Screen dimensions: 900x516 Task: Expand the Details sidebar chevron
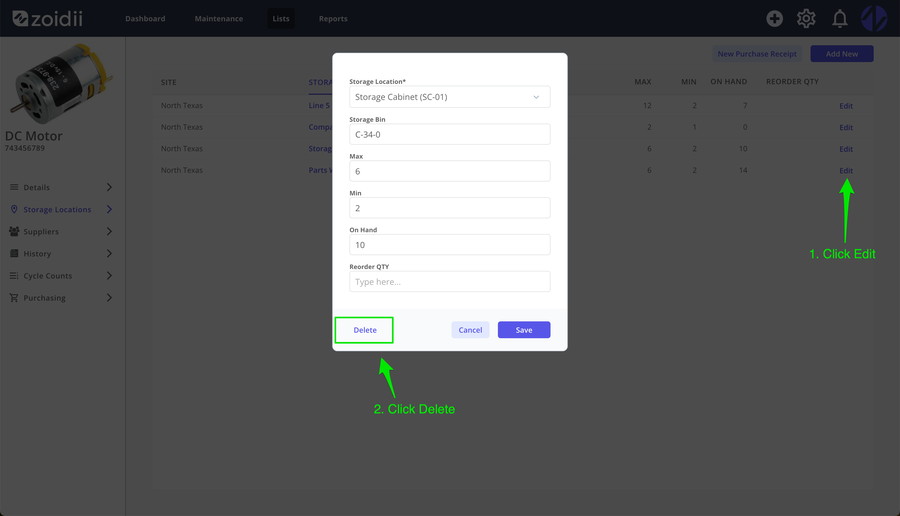[109, 187]
